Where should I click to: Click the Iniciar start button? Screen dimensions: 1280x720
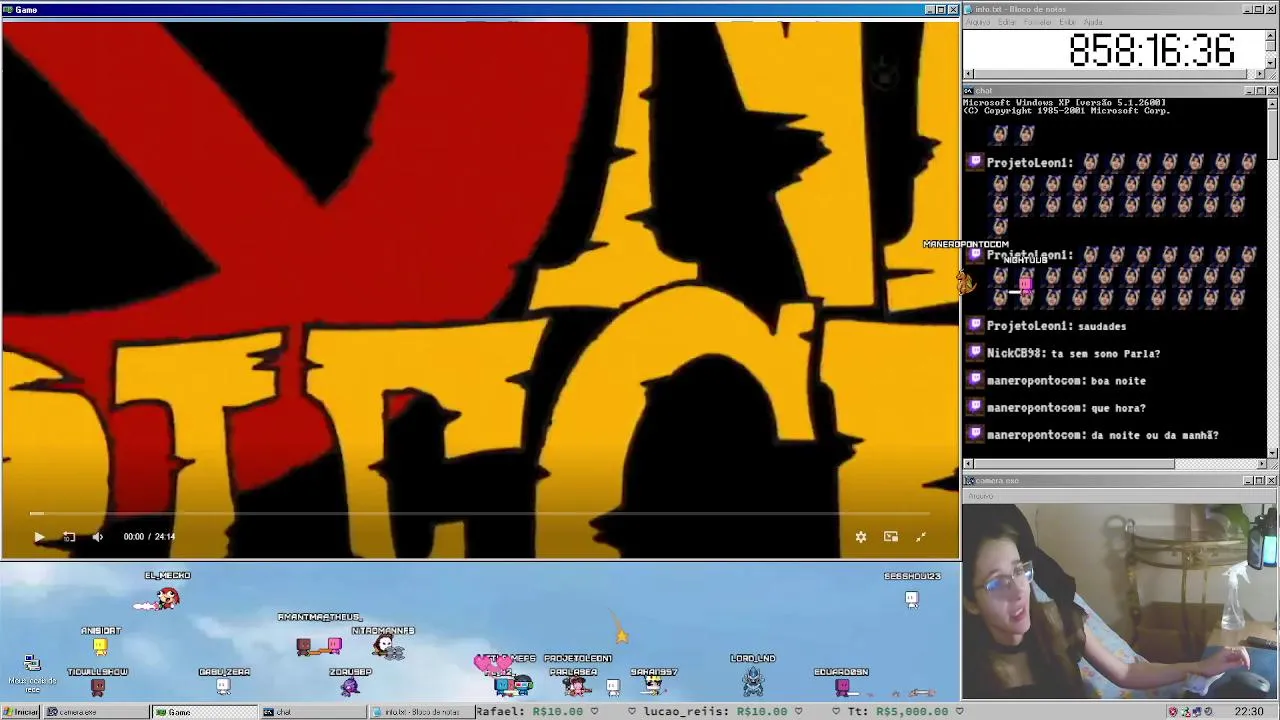21,712
